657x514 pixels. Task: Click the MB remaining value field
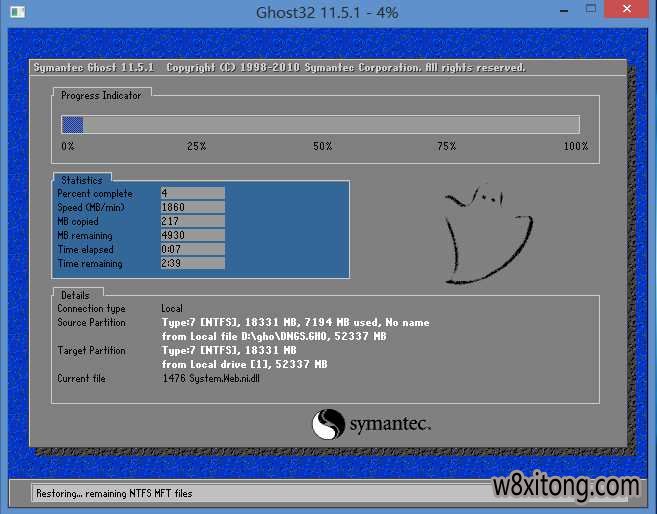tap(192, 235)
